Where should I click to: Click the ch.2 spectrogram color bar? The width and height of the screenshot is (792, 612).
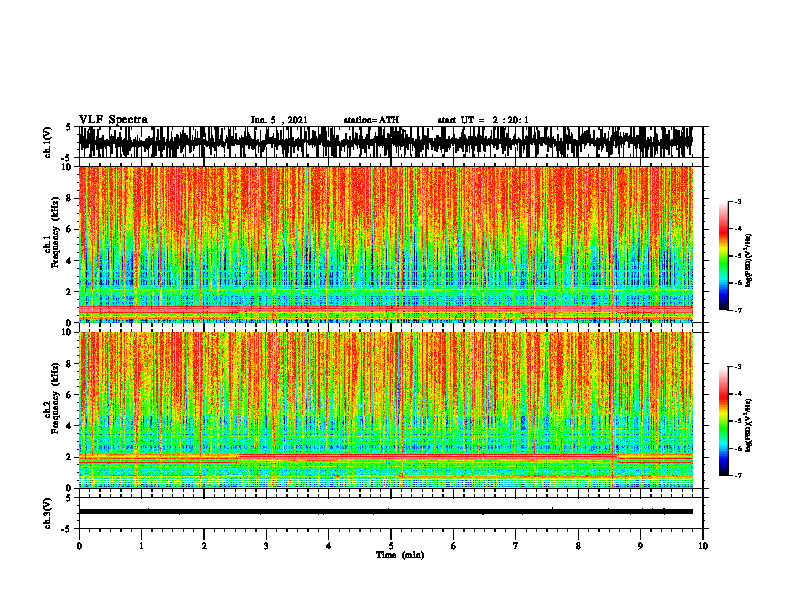click(x=724, y=421)
